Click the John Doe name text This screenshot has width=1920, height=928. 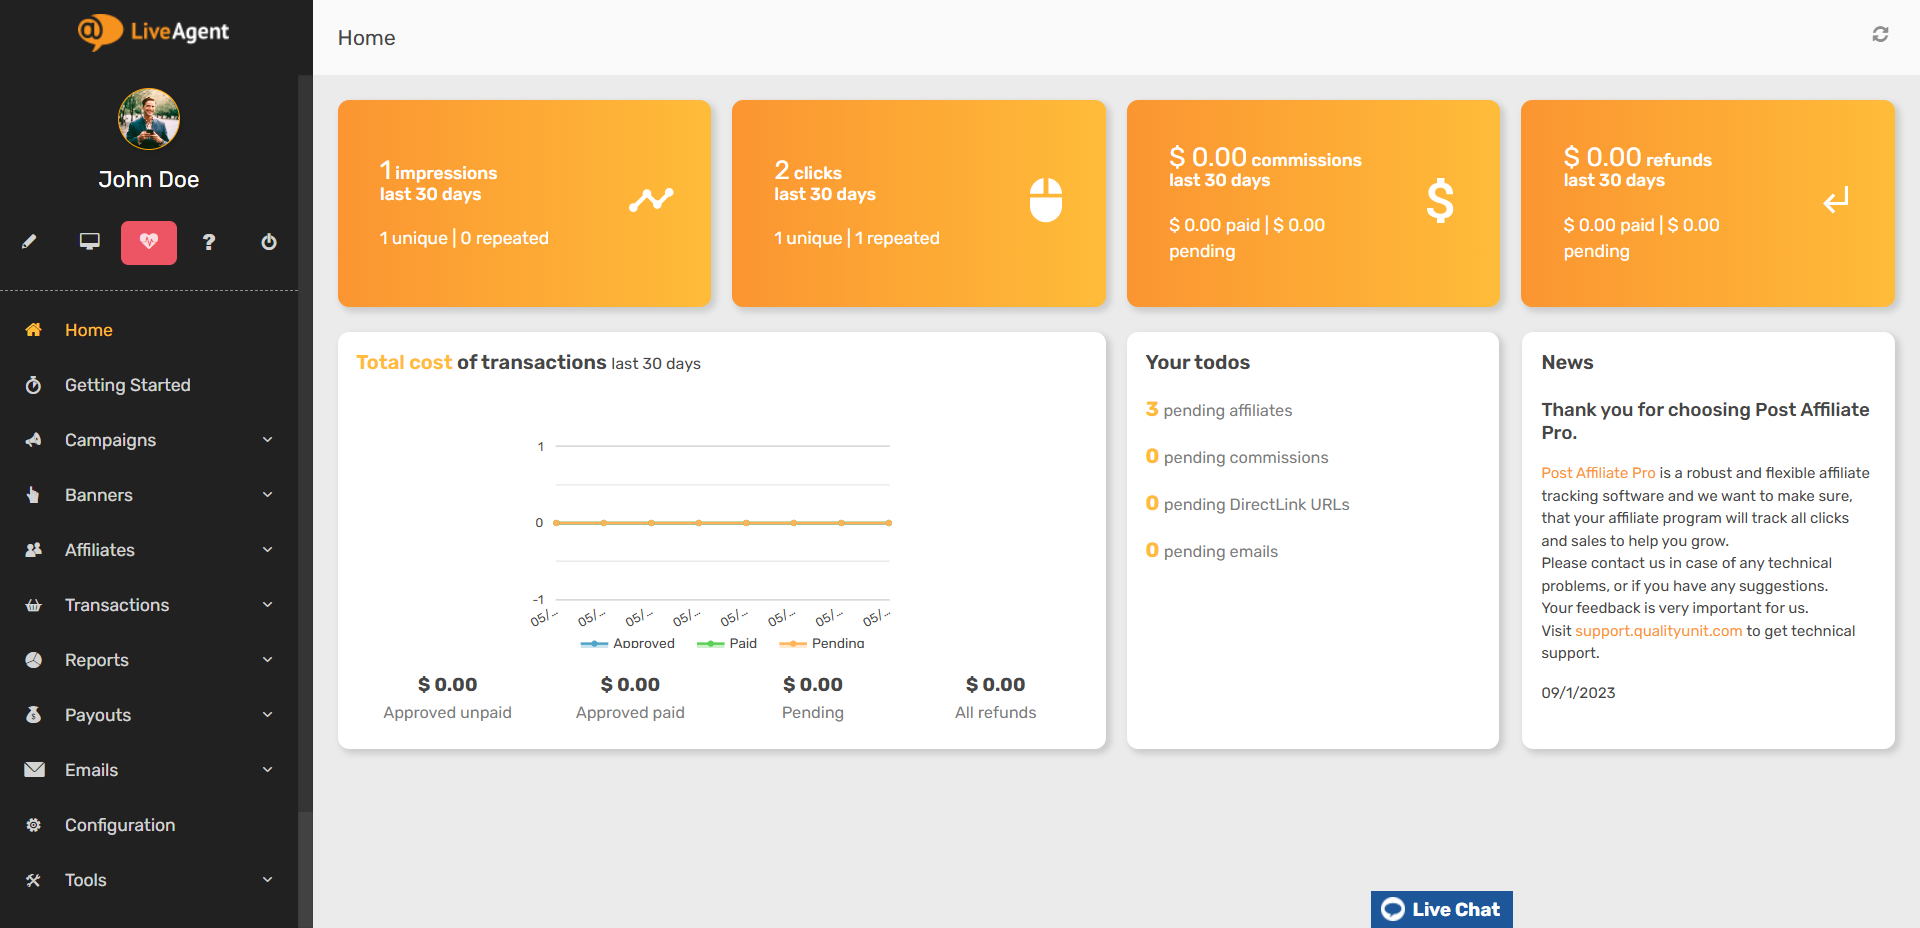pos(149,180)
